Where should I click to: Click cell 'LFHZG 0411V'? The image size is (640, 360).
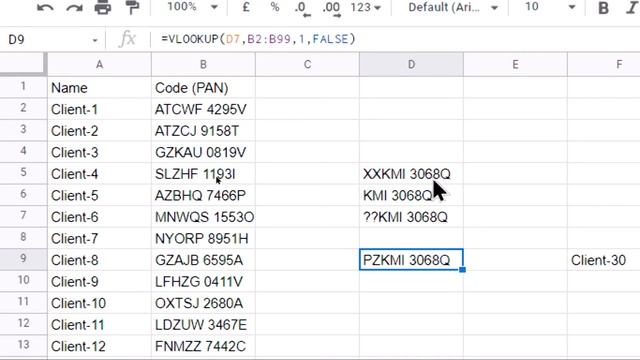coord(203,282)
